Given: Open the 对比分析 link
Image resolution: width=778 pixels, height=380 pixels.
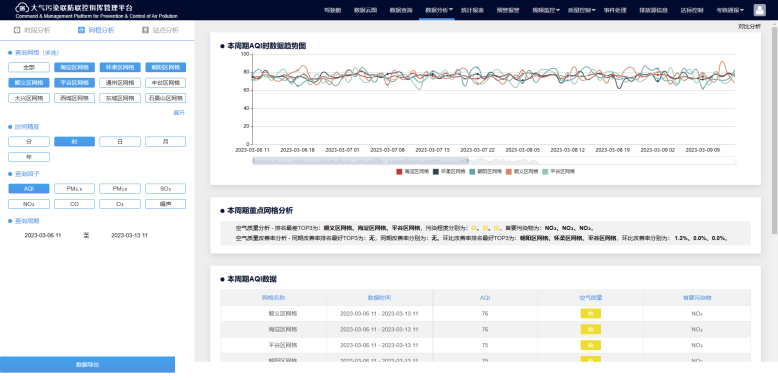Looking at the screenshot, I should click(x=749, y=27).
